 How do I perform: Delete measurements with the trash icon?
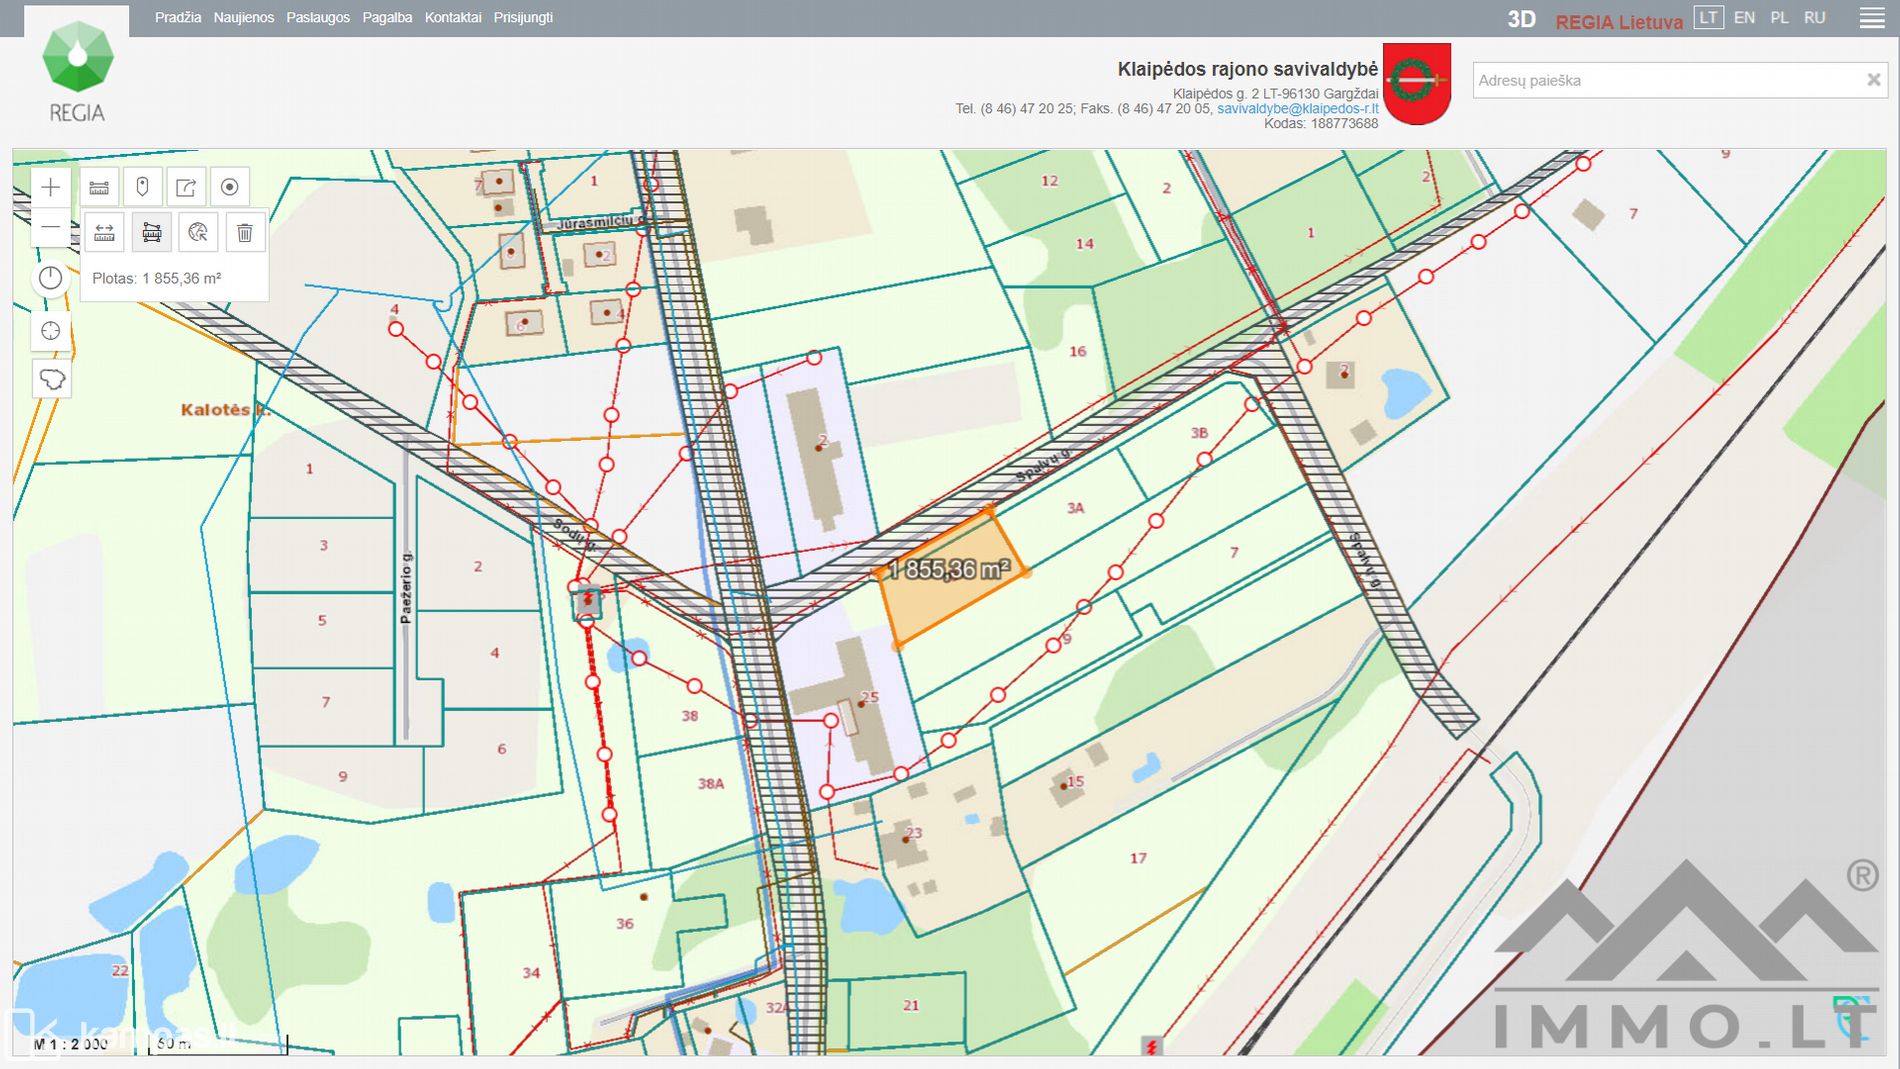[x=244, y=233]
